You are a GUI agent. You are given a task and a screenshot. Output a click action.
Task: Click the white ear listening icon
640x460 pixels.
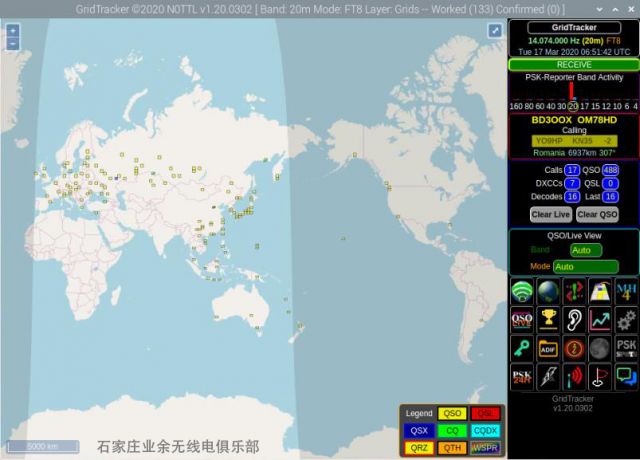[x=574, y=320]
